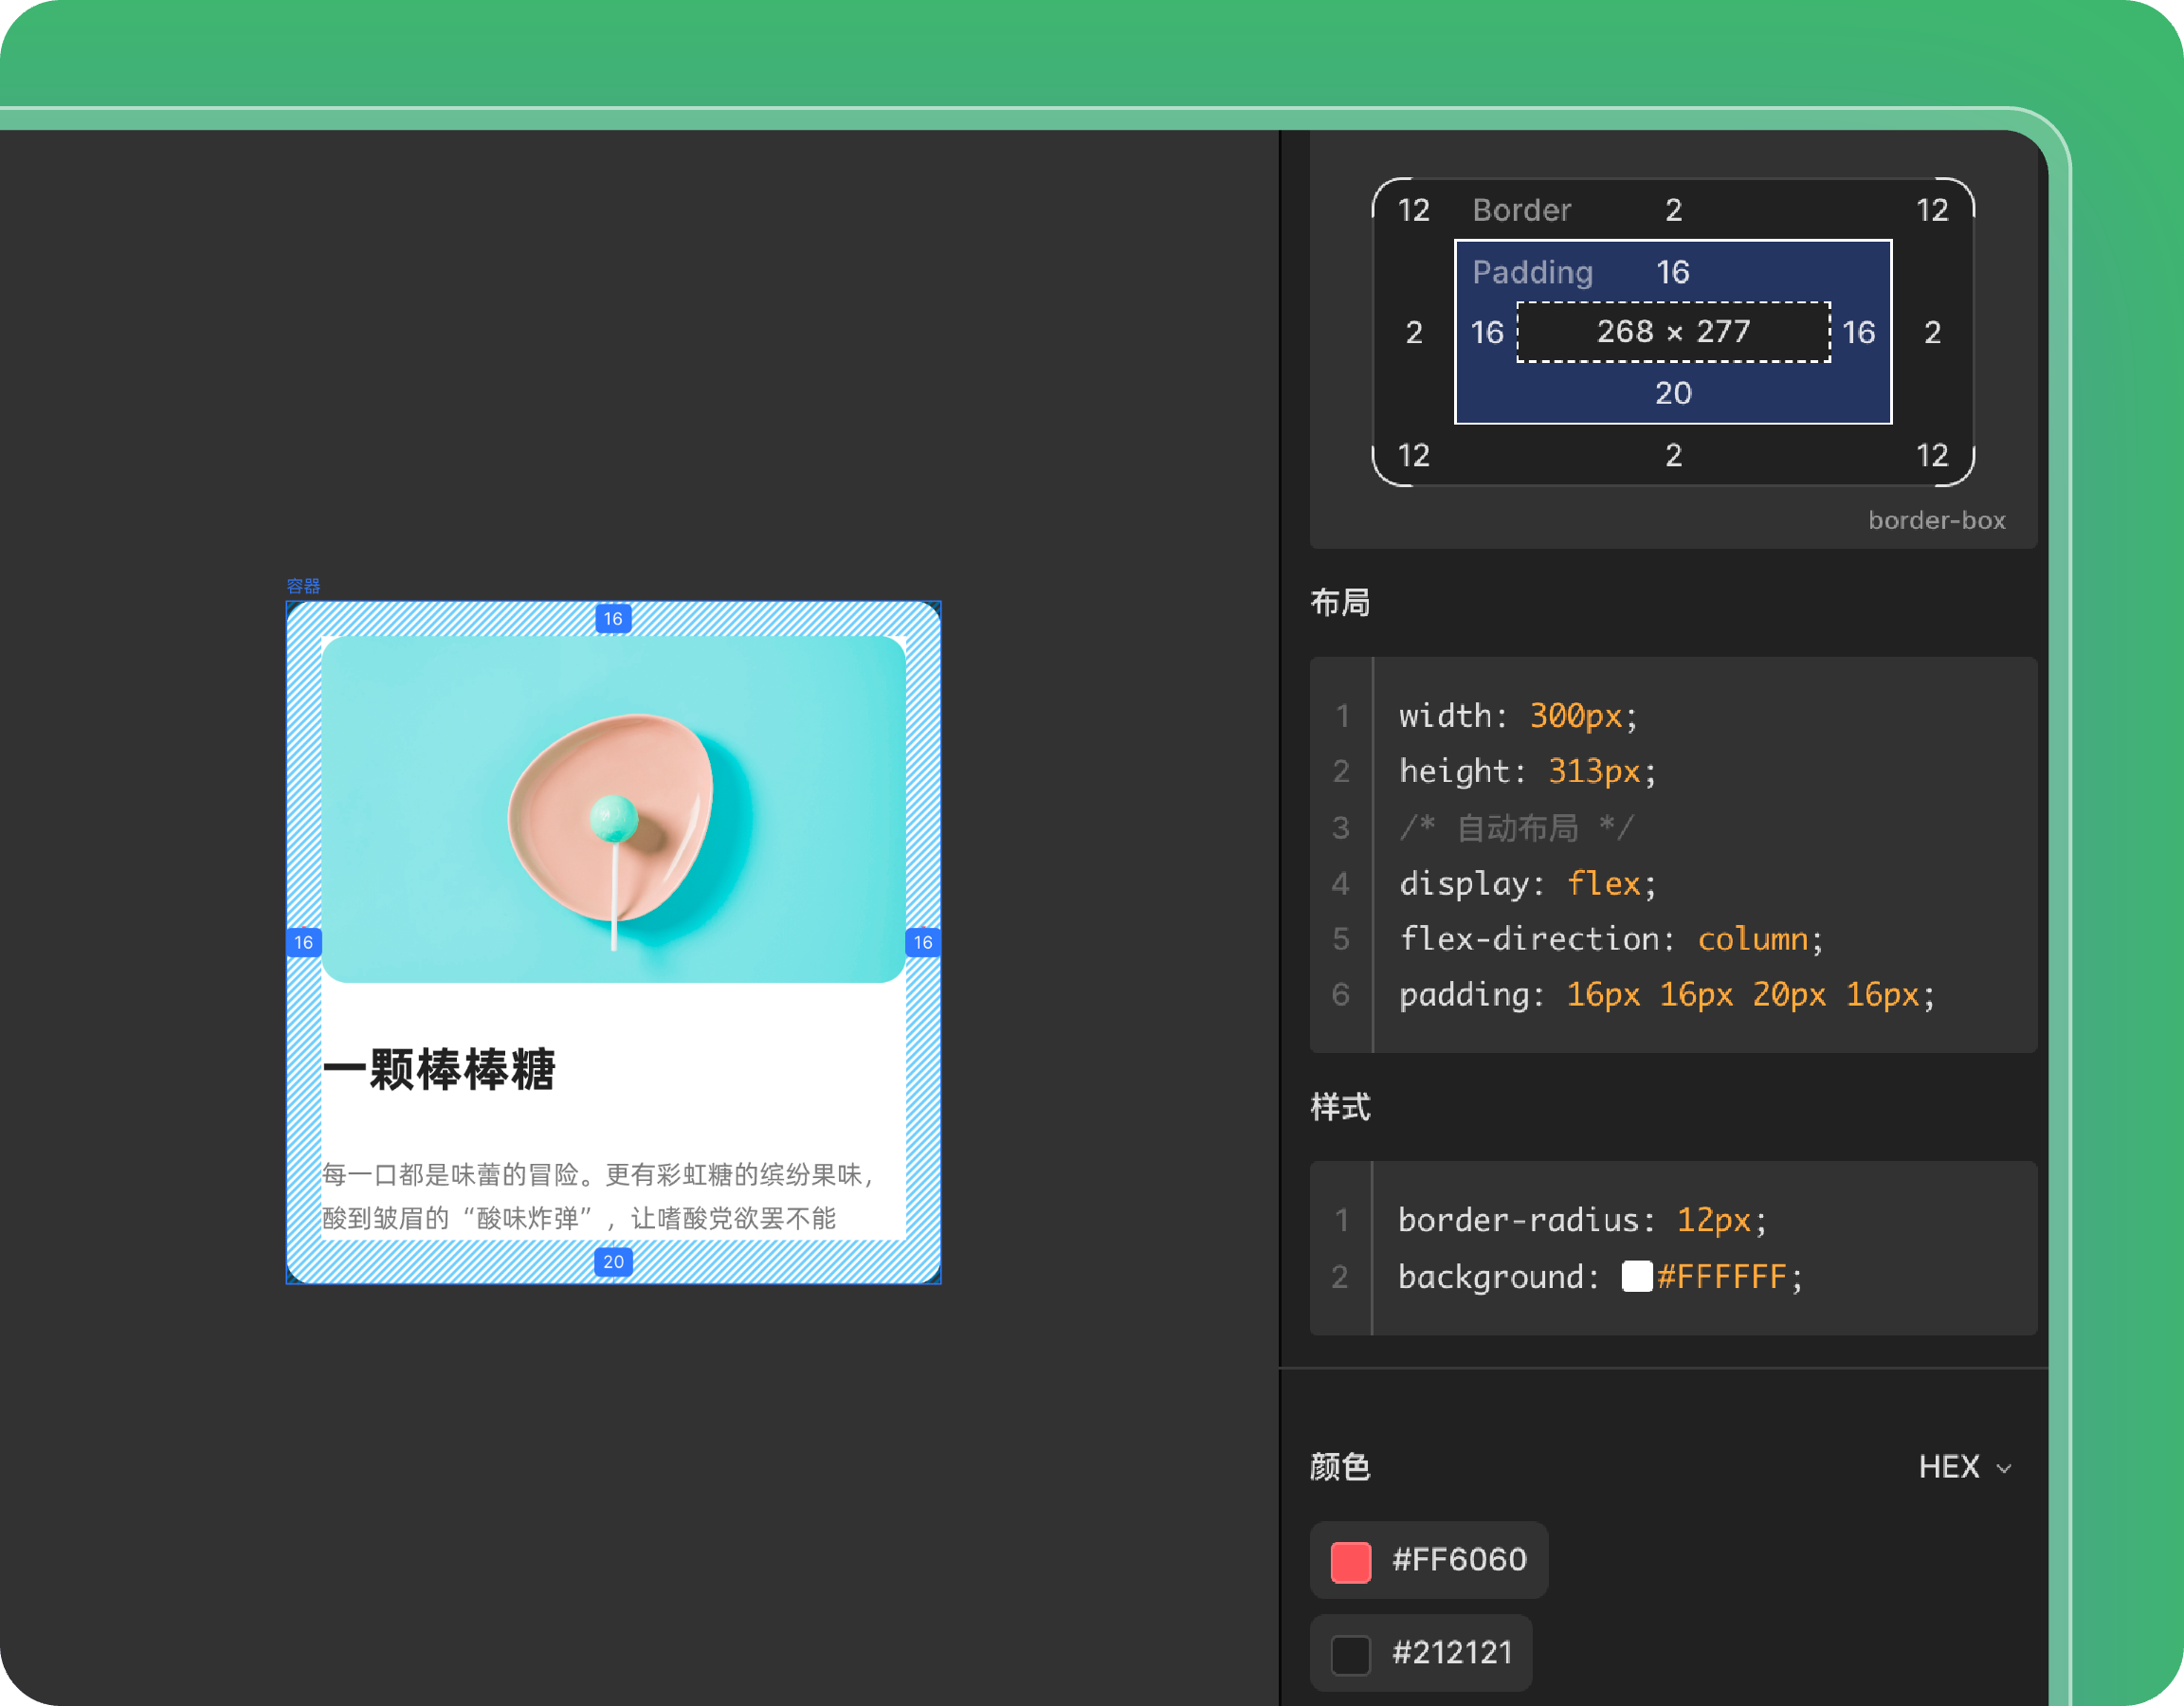Click the left padding 16 badge on canvas
This screenshot has width=2184, height=1706.
pyautogui.click(x=303, y=942)
